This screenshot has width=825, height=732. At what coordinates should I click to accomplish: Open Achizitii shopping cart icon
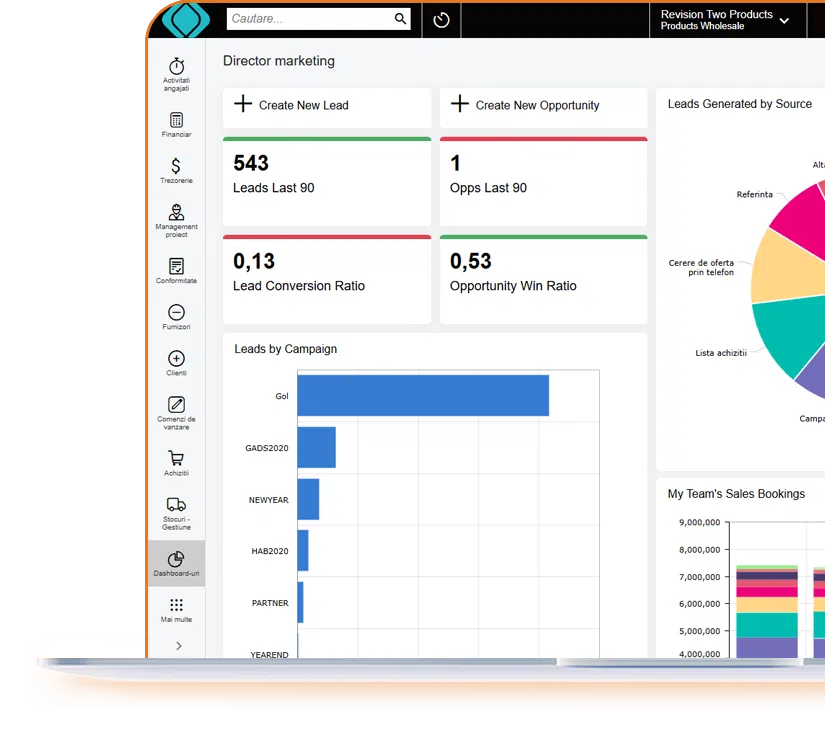coord(176,462)
